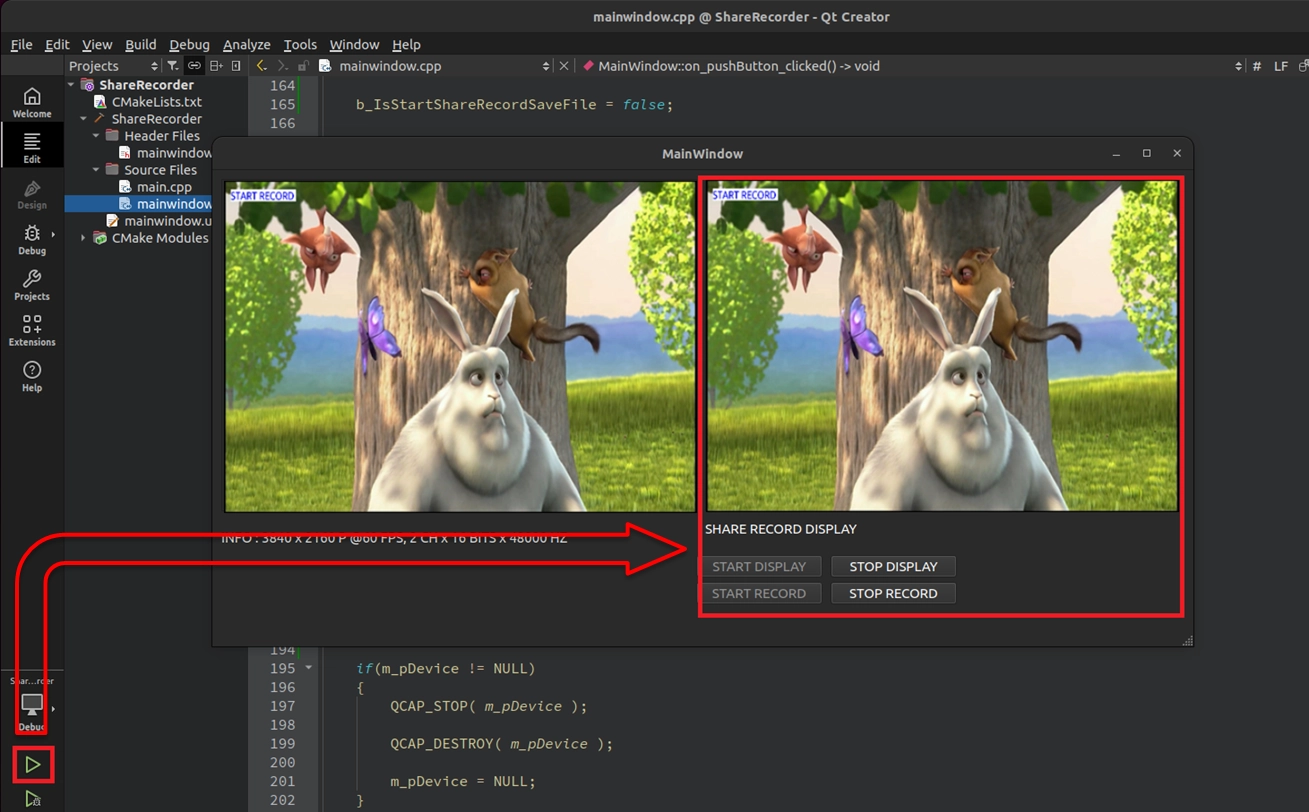
Task: Open the Edit menu
Action: click(57, 44)
